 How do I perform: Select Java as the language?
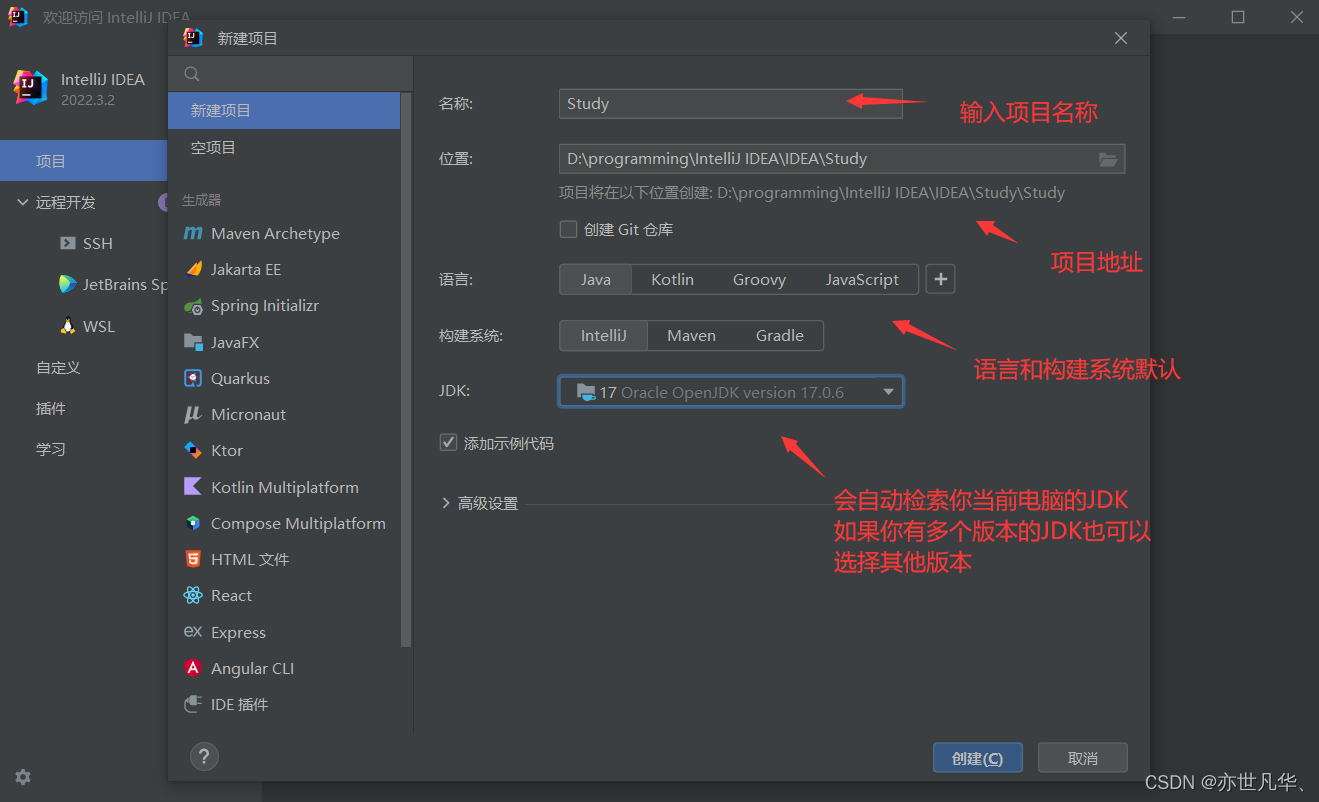pyautogui.click(x=595, y=279)
